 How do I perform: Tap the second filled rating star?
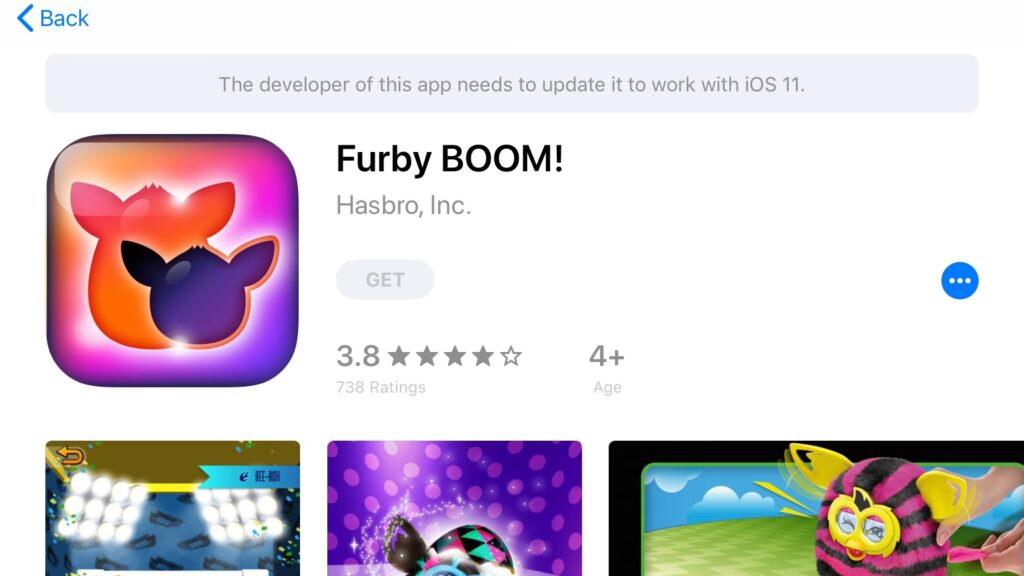427,357
